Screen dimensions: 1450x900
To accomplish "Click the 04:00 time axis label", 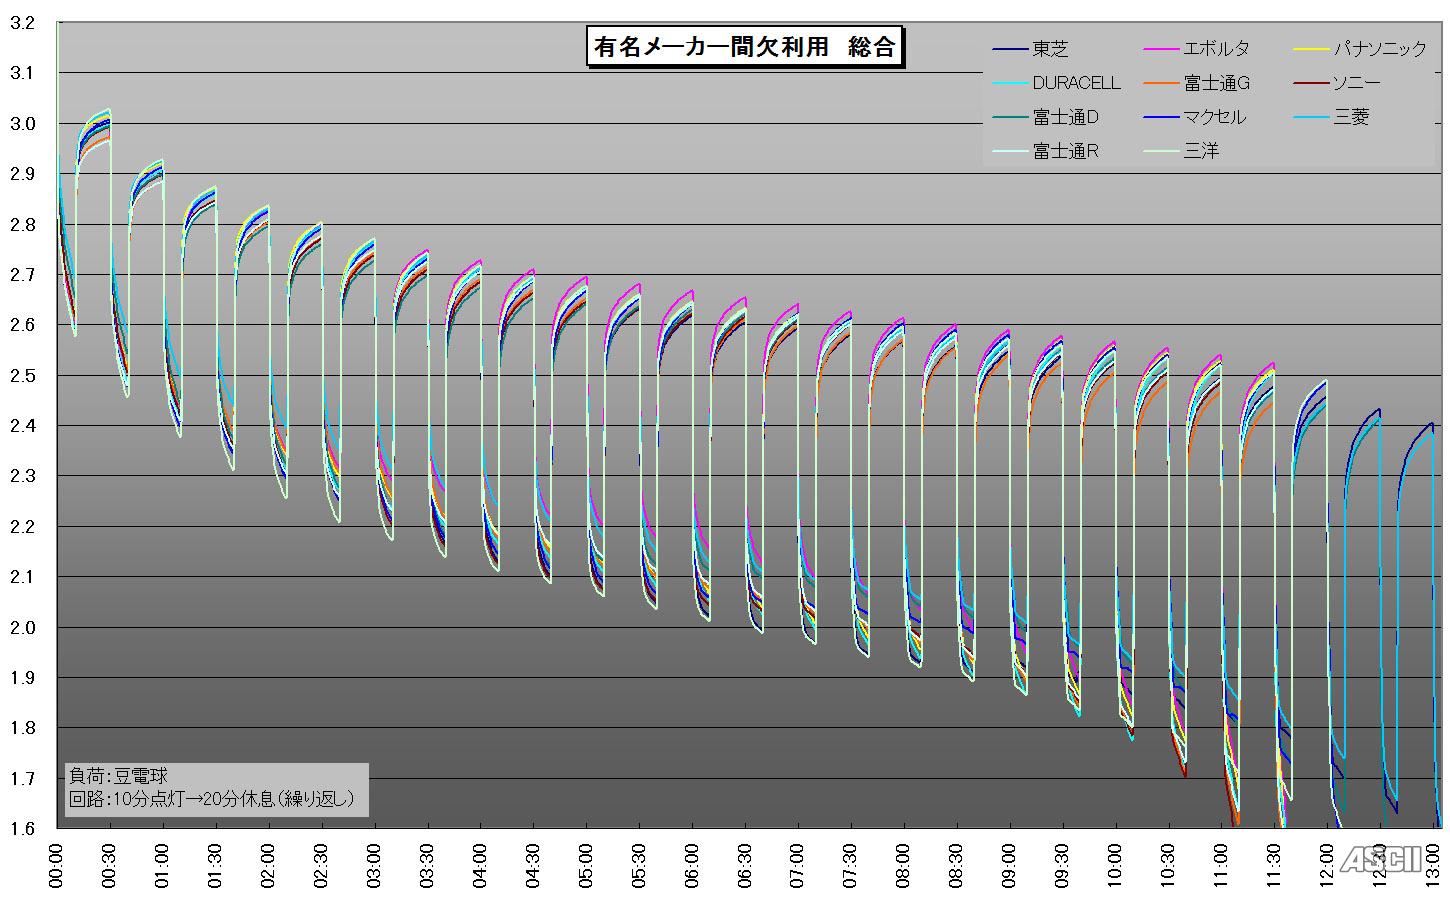I will coord(481,865).
